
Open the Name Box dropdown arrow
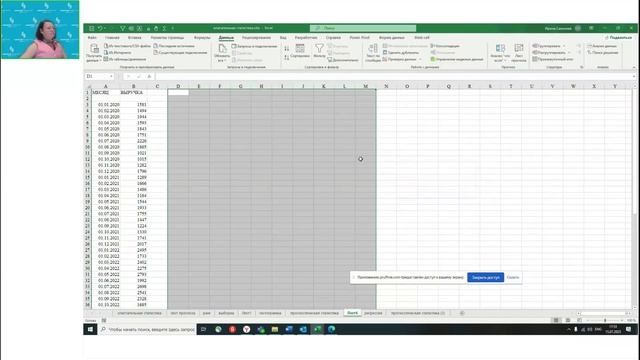pos(111,76)
